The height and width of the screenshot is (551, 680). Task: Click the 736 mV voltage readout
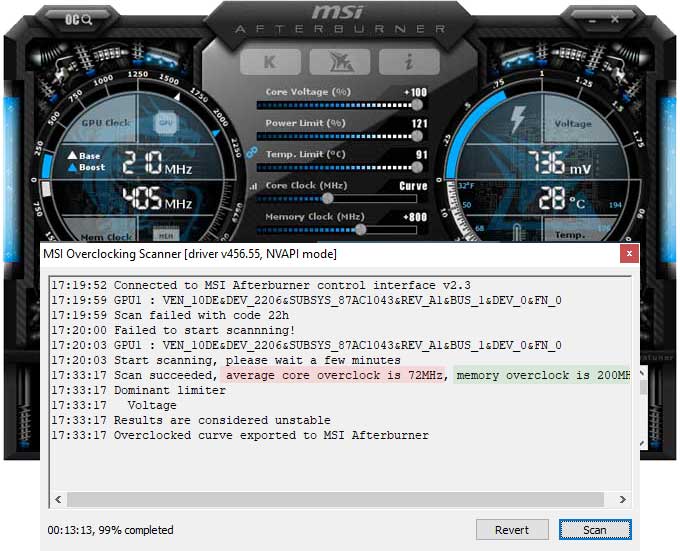559,163
